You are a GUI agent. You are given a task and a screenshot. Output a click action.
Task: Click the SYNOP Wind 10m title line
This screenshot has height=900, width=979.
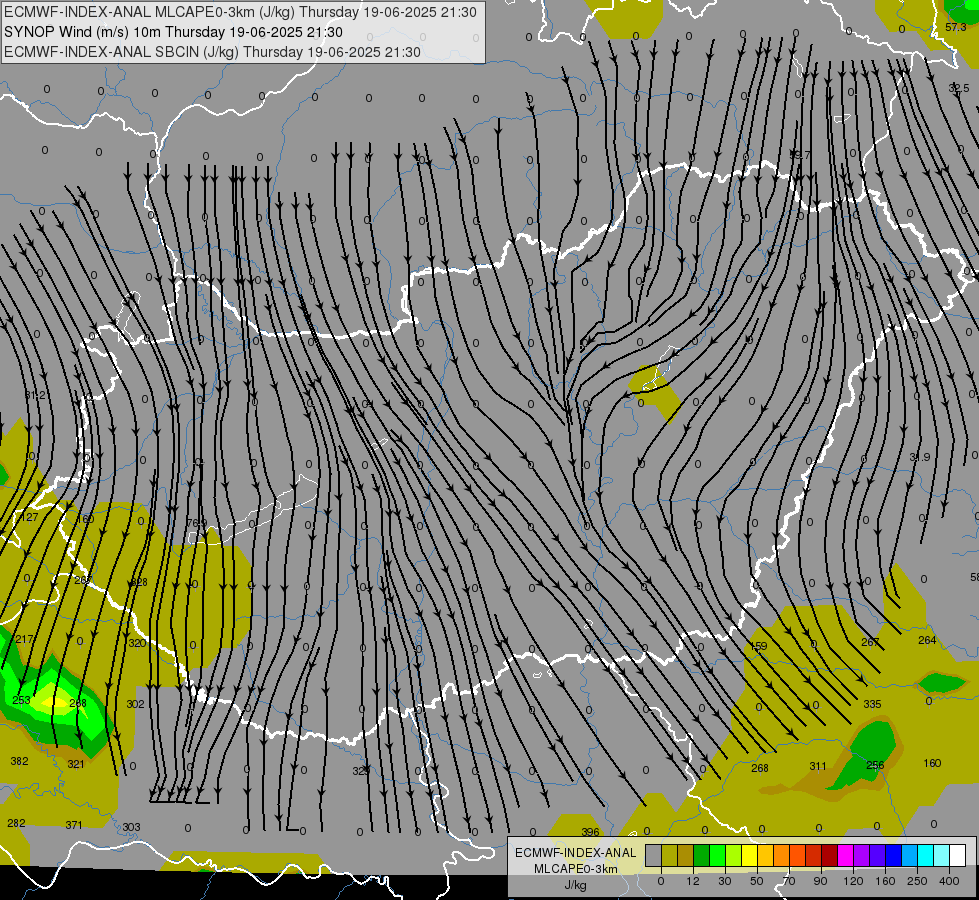[174, 32]
